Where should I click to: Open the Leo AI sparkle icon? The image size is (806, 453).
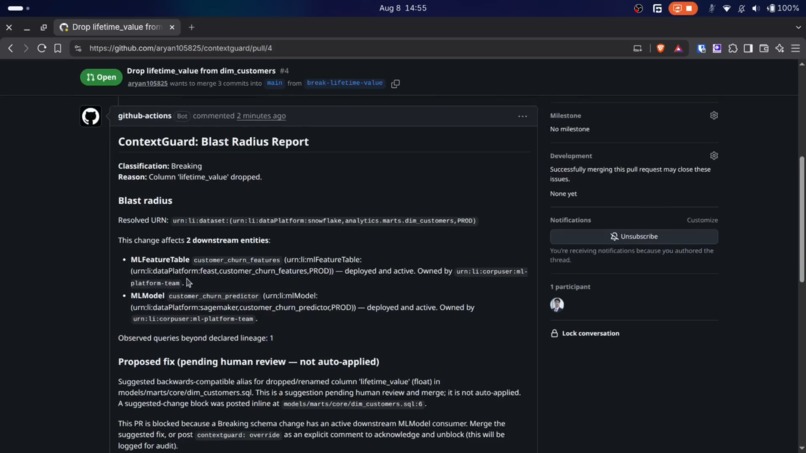click(780, 48)
